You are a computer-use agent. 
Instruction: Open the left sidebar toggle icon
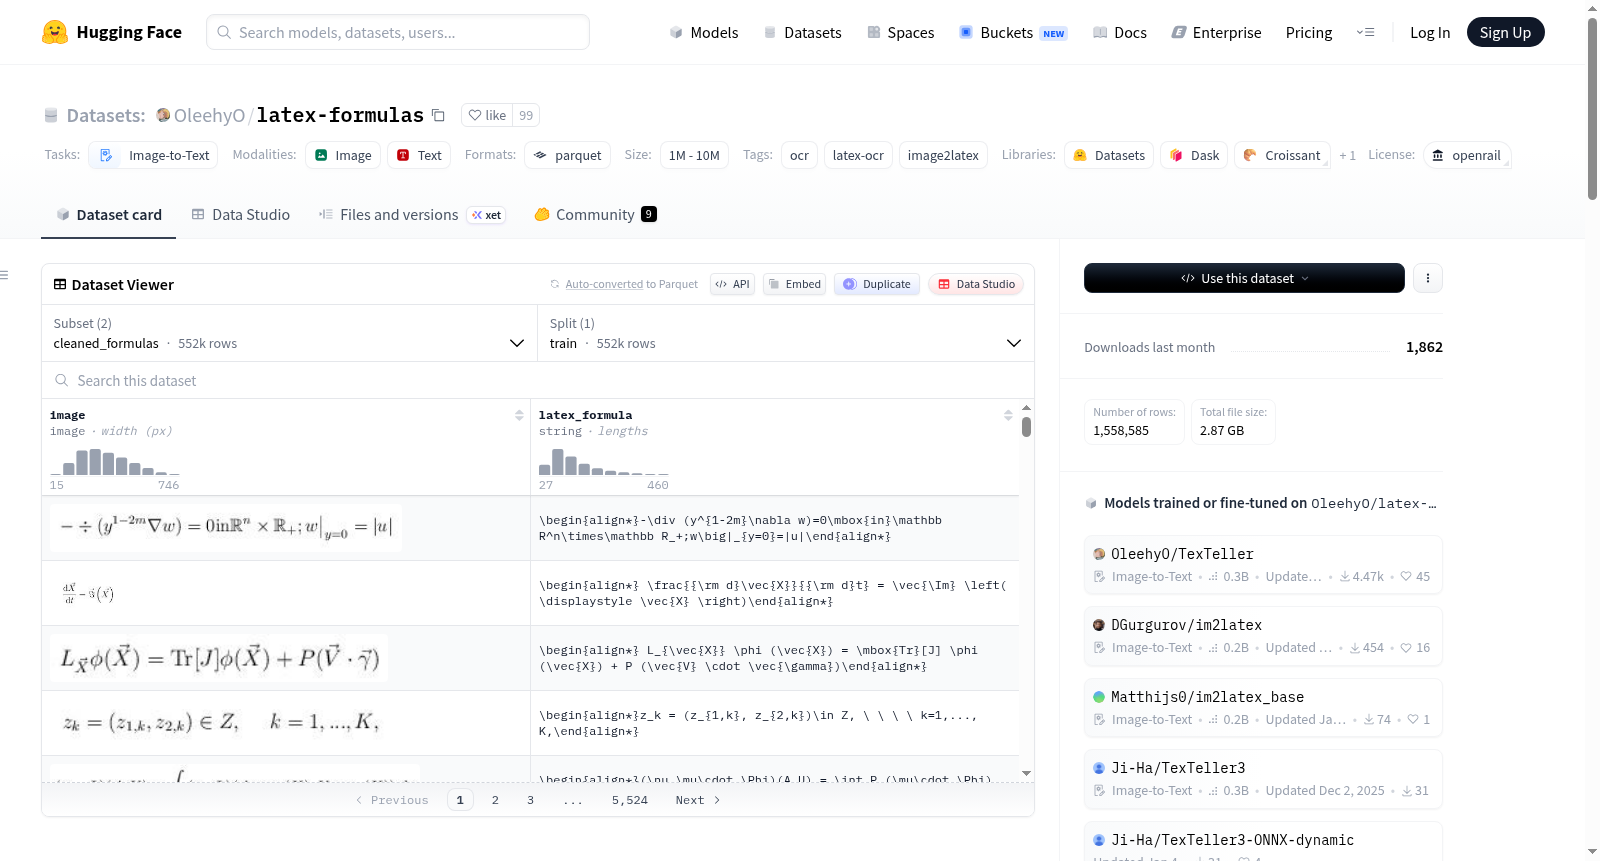pyautogui.click(x=4, y=275)
